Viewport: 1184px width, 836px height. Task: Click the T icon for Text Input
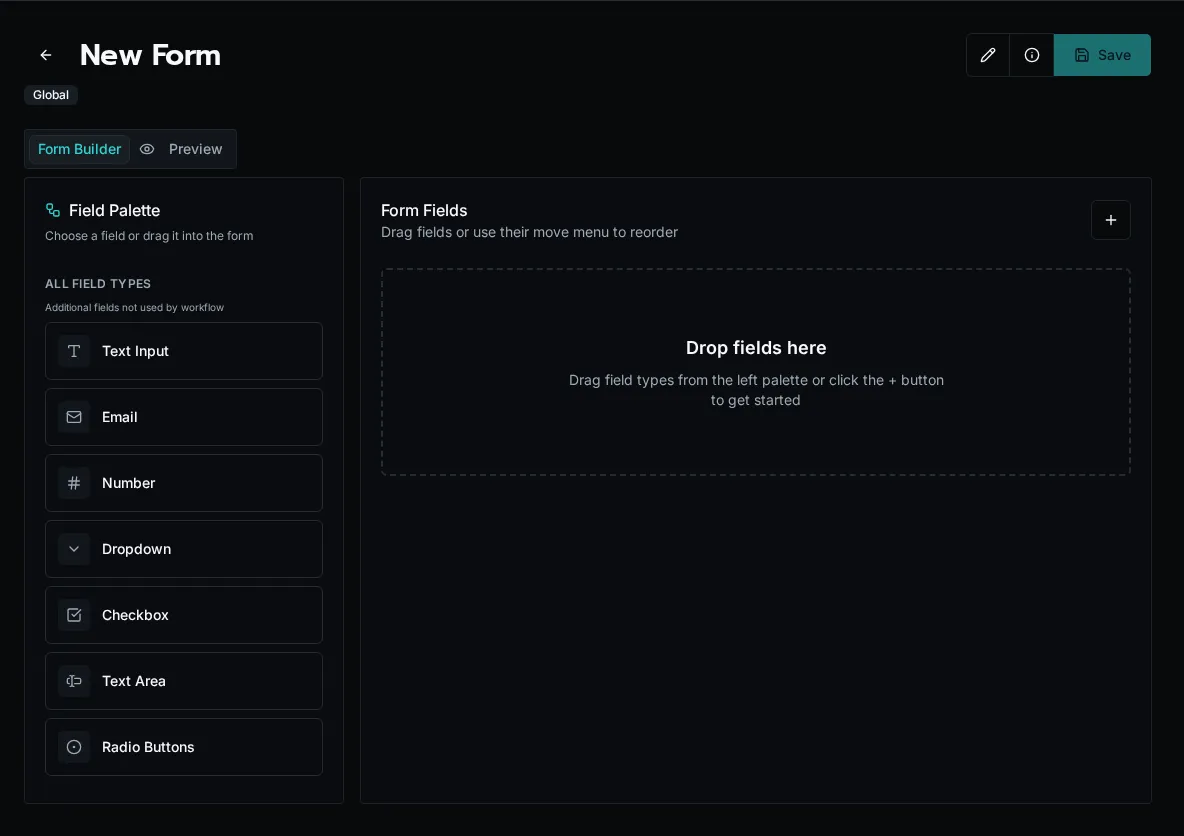coord(74,351)
